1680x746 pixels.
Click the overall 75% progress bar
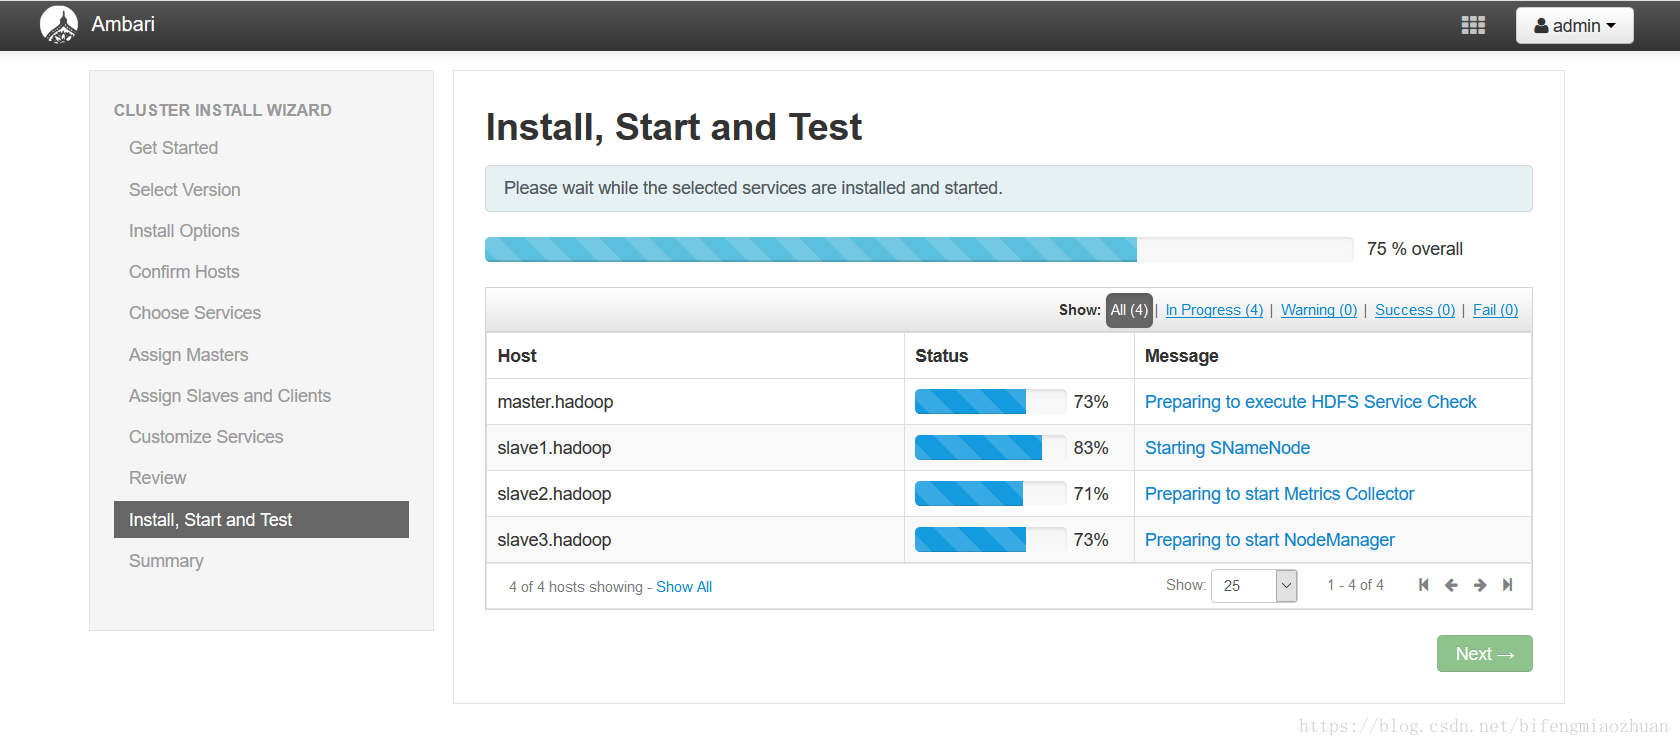coord(919,249)
